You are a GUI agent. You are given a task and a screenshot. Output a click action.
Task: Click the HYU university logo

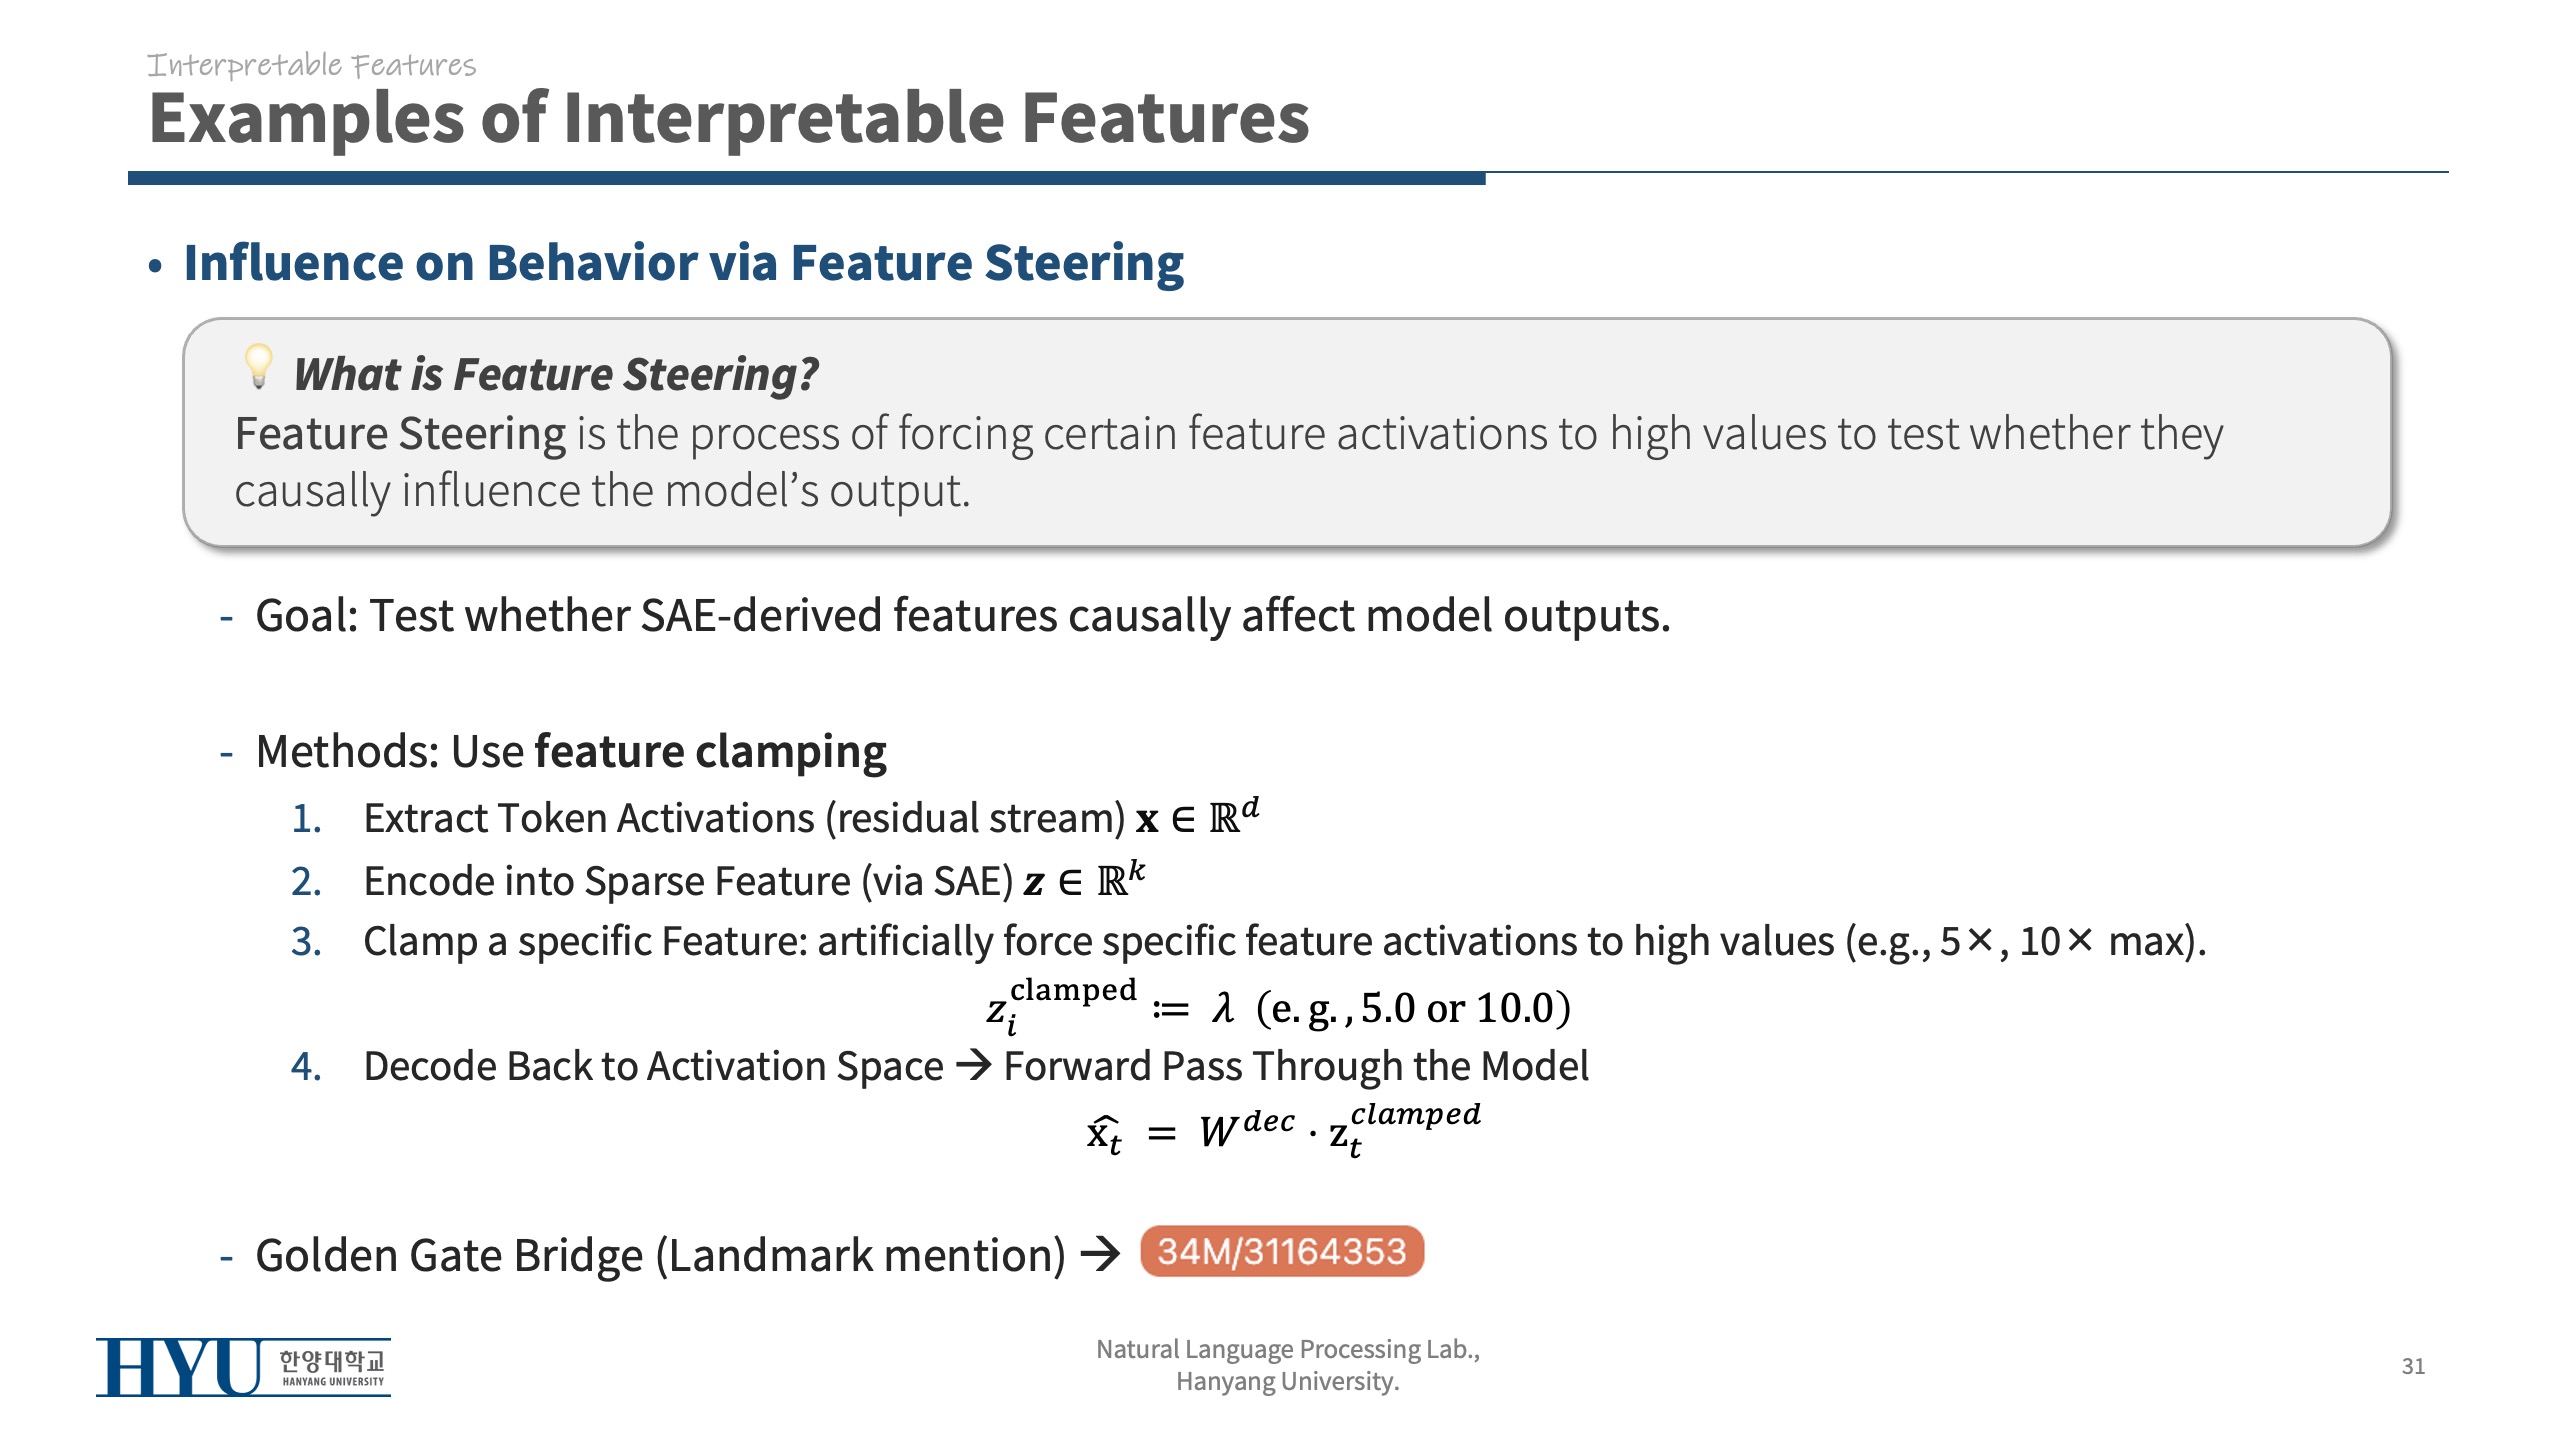click(x=243, y=1367)
